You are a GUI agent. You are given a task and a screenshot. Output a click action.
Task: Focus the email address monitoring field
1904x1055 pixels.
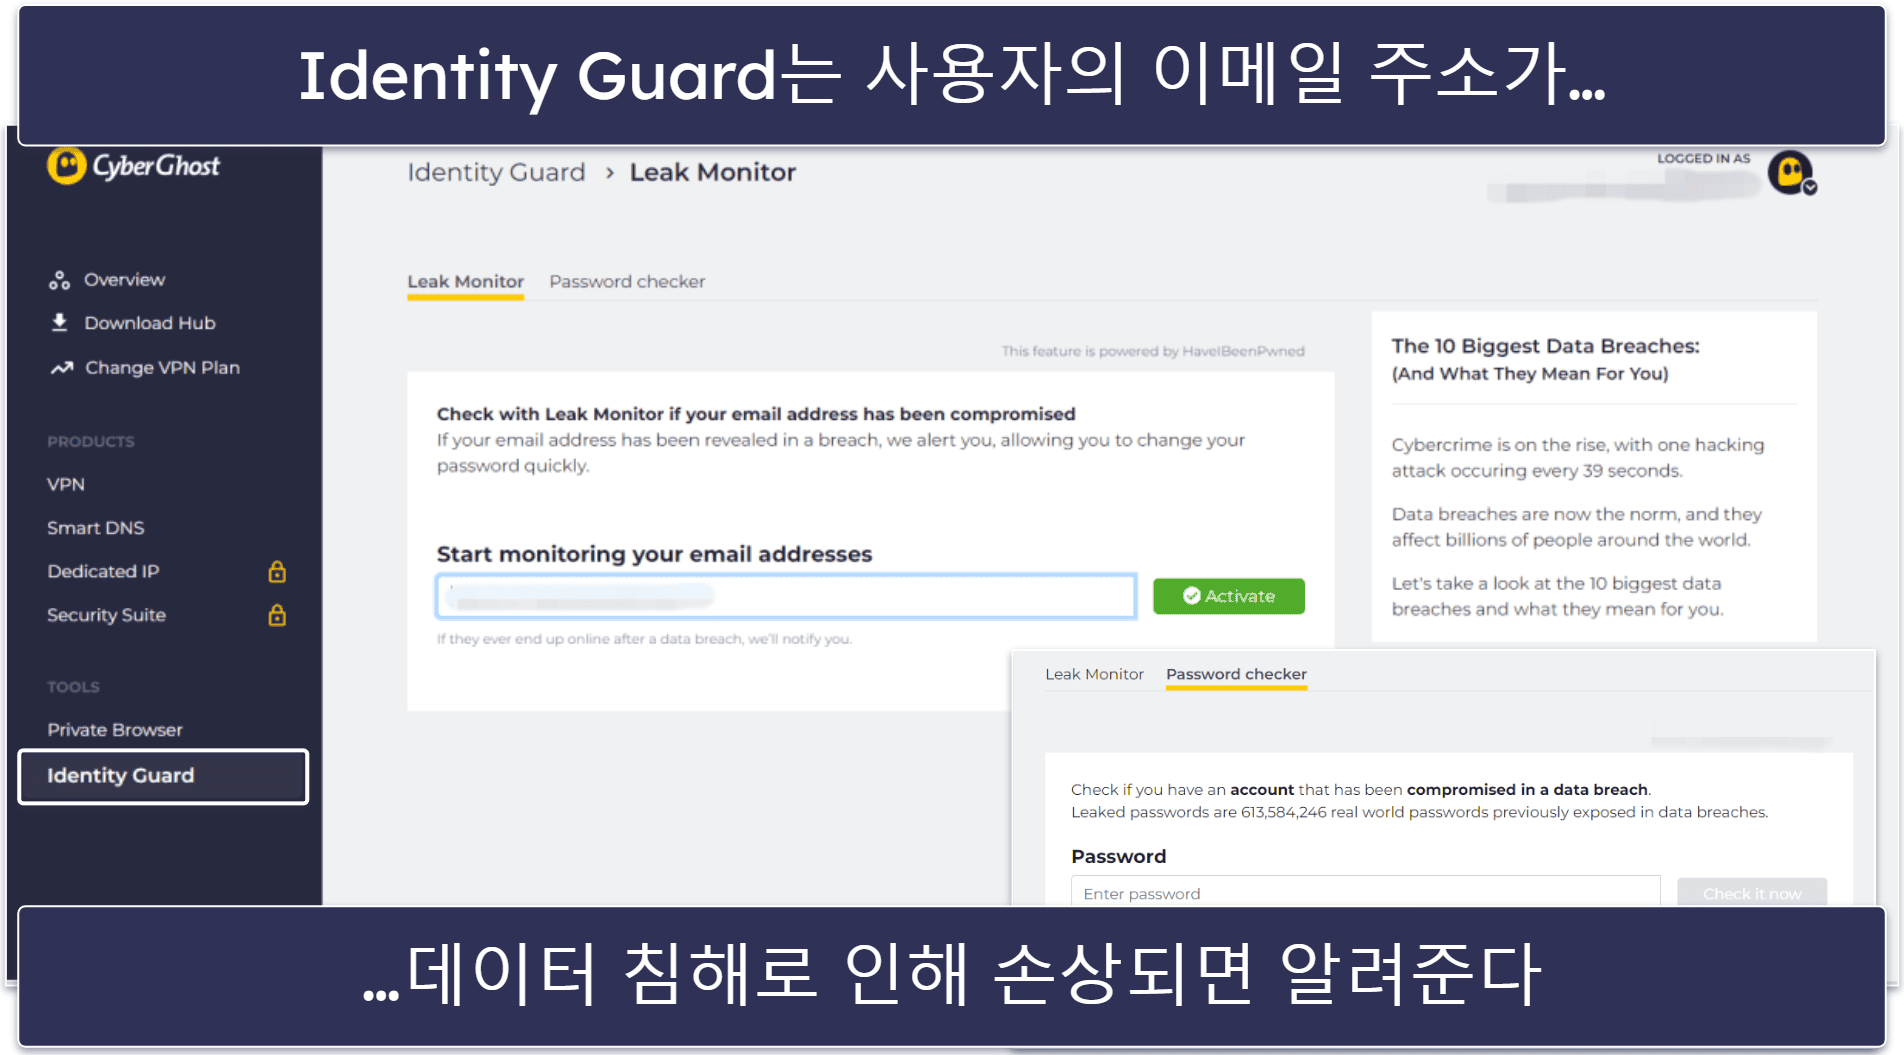tap(786, 596)
